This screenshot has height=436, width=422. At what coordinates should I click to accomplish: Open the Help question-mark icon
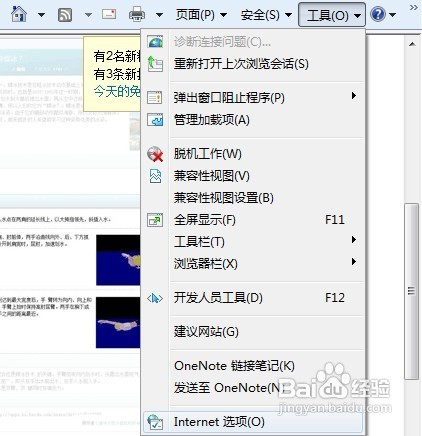pyautogui.click(x=378, y=15)
